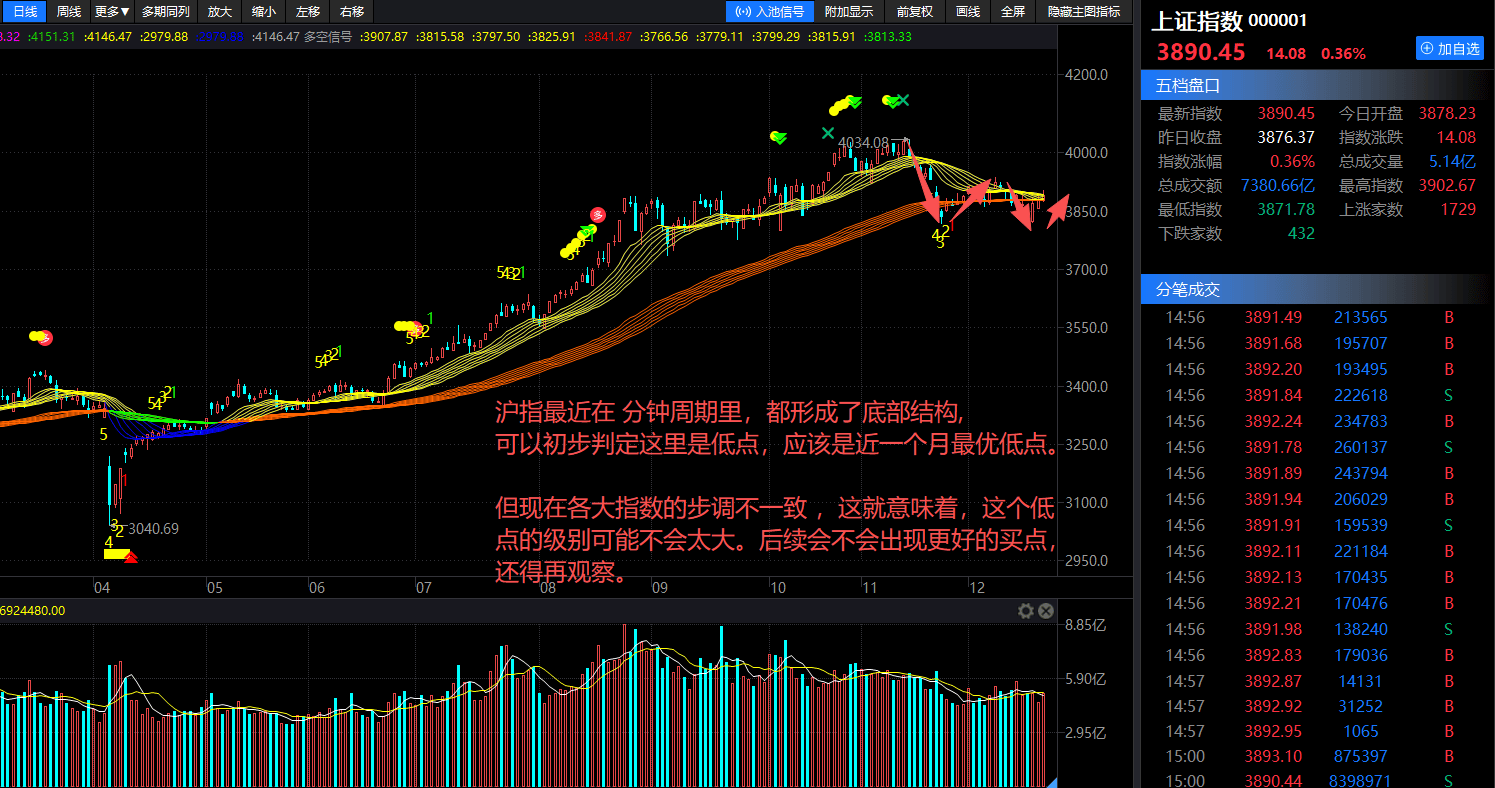This screenshot has height=788, width=1495.
Task: Click the 右移 shift-right control
Action: (351, 12)
